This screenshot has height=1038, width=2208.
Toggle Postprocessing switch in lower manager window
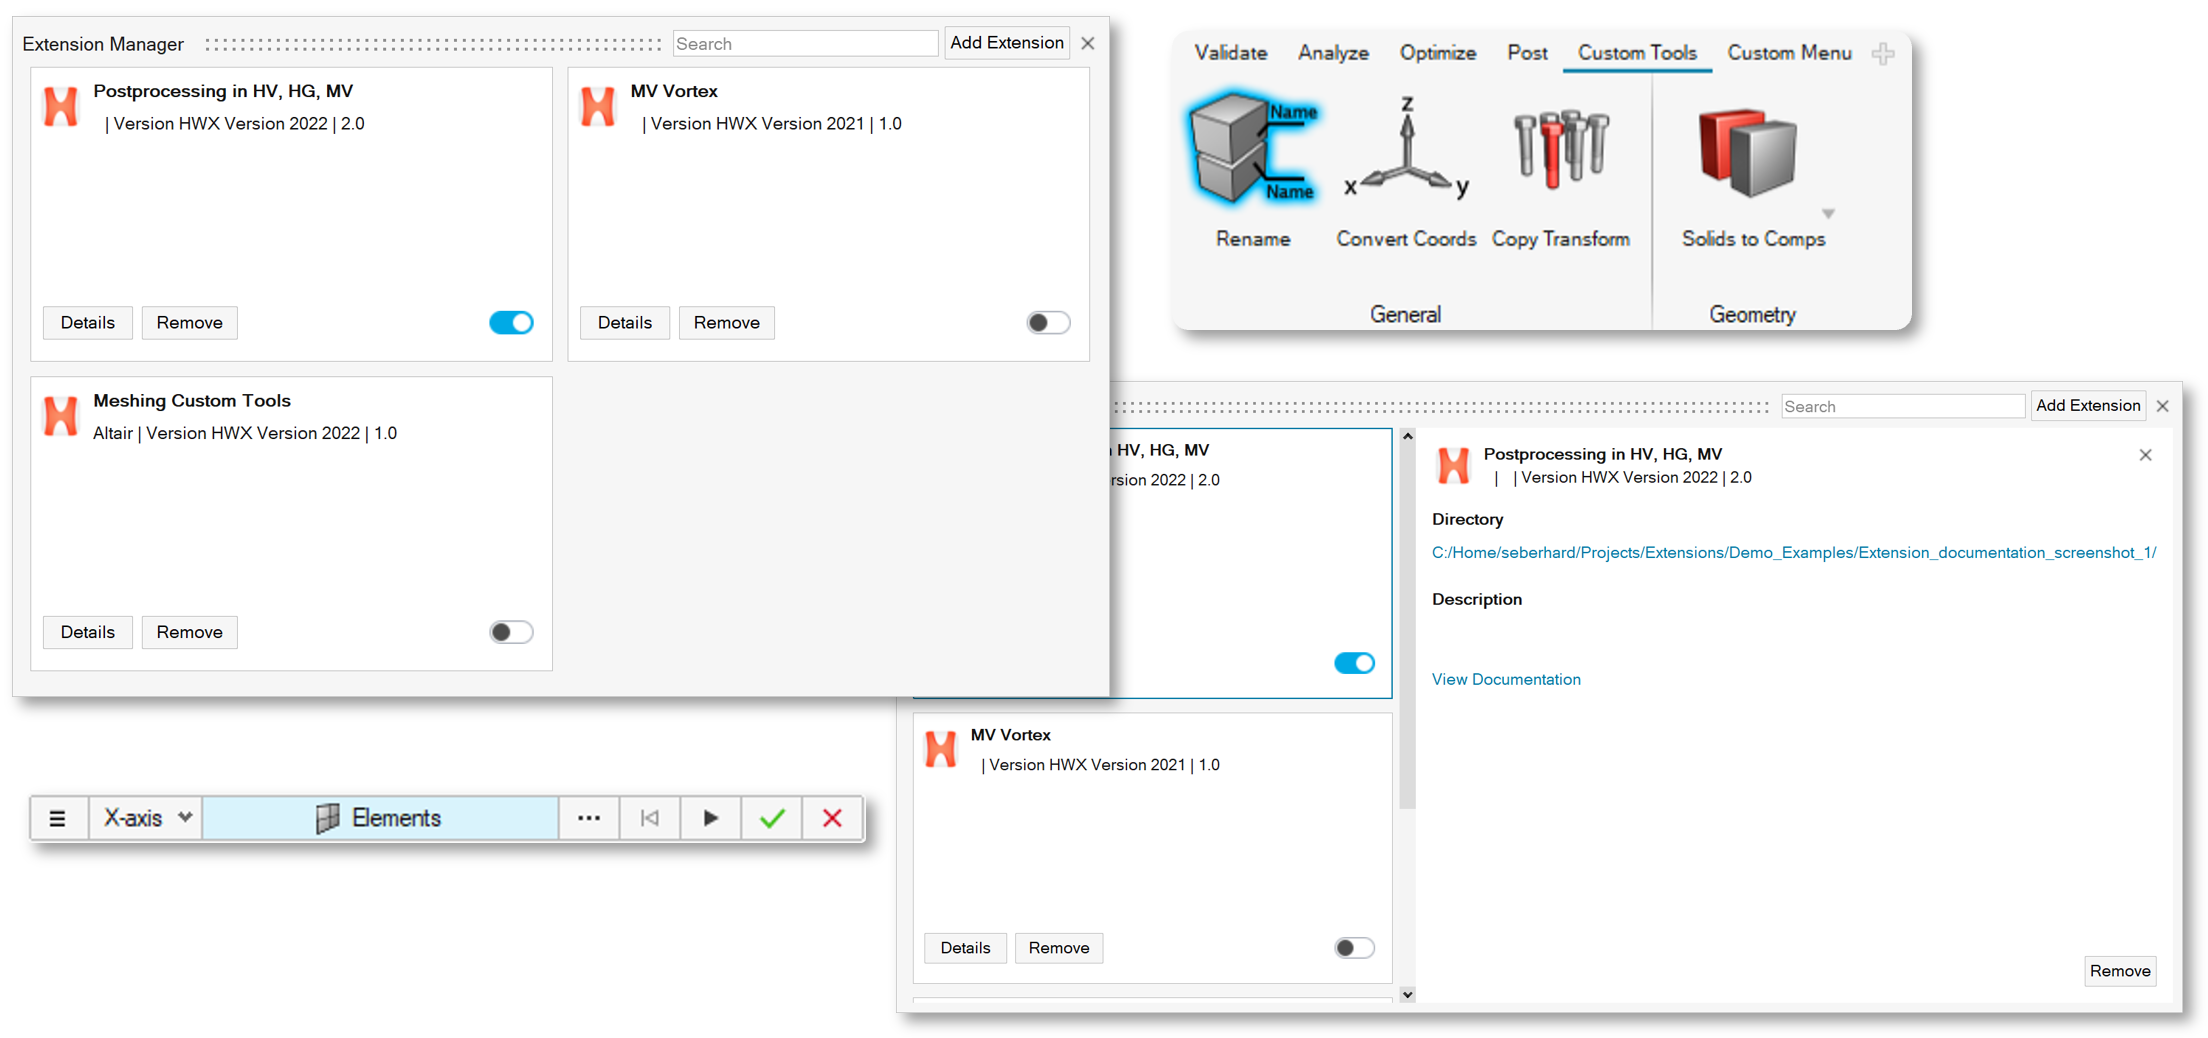[x=1354, y=663]
